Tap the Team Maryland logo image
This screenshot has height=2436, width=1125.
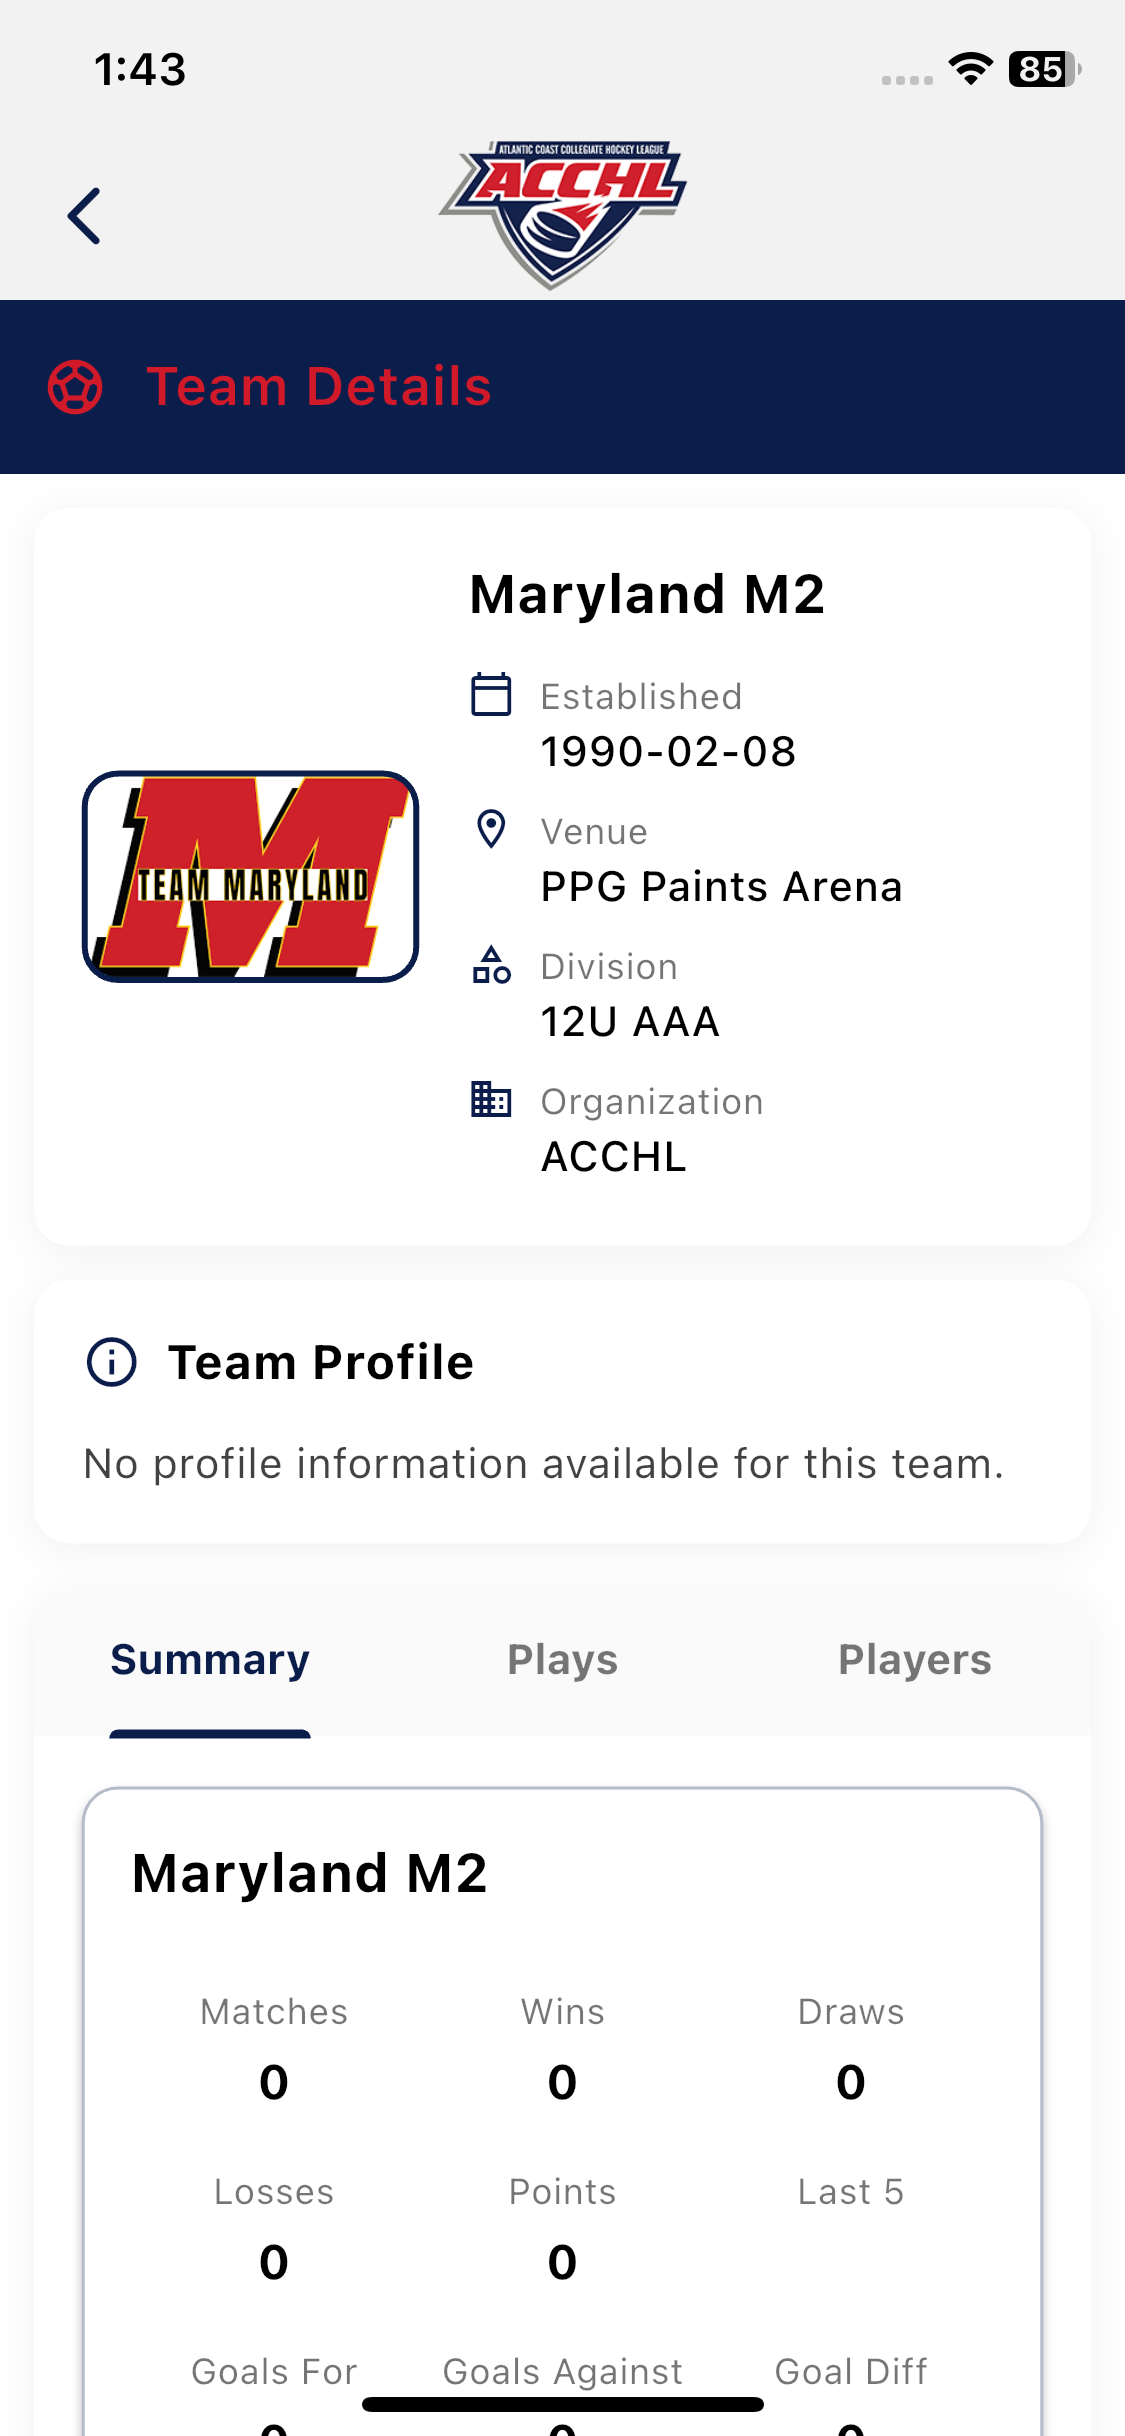250,876
